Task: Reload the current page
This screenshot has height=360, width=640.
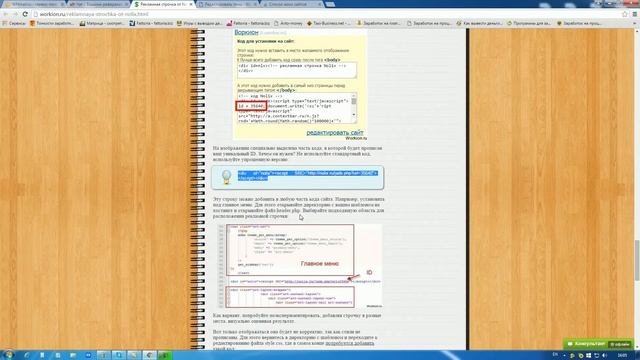Action: tap(25, 14)
